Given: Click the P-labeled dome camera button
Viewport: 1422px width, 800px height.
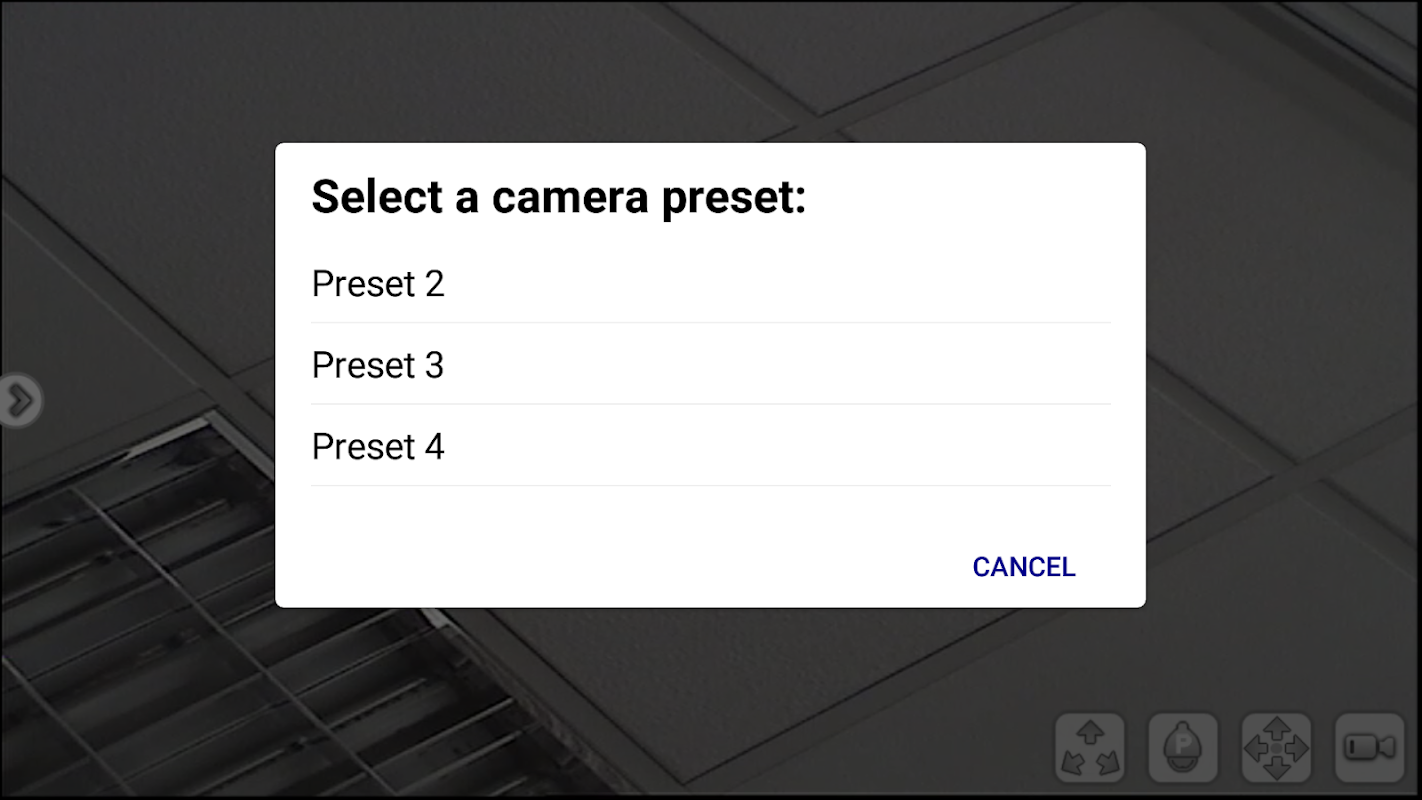Looking at the screenshot, I should (x=1183, y=748).
